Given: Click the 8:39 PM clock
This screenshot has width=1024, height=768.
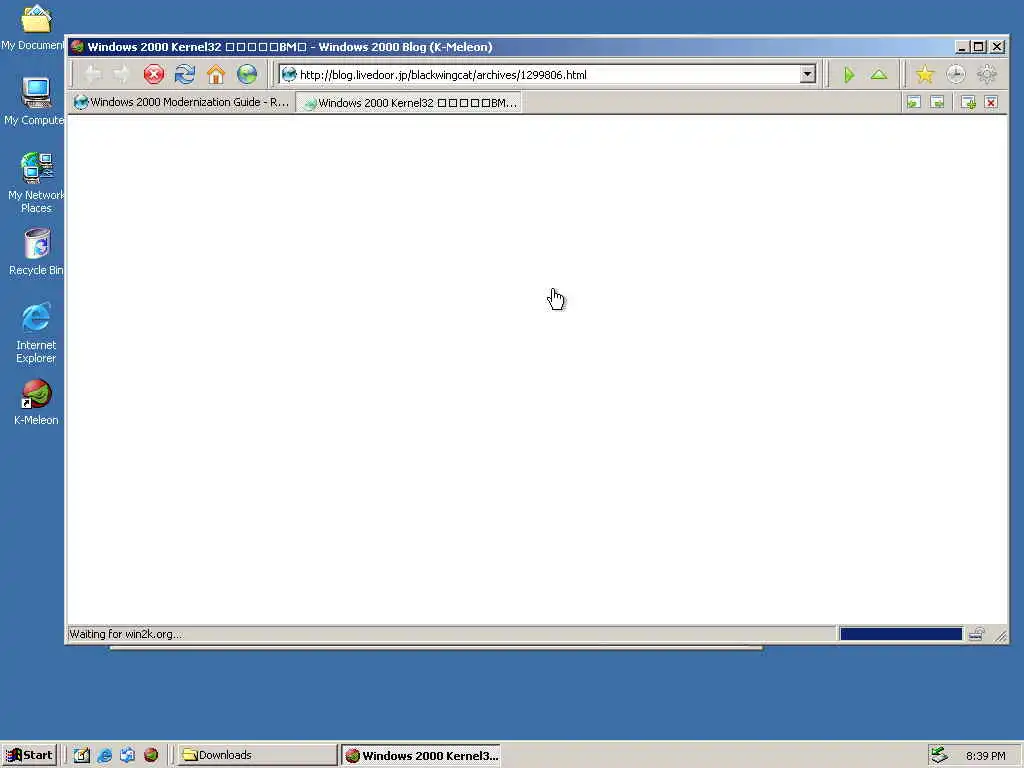Looking at the screenshot, I should (x=985, y=756).
